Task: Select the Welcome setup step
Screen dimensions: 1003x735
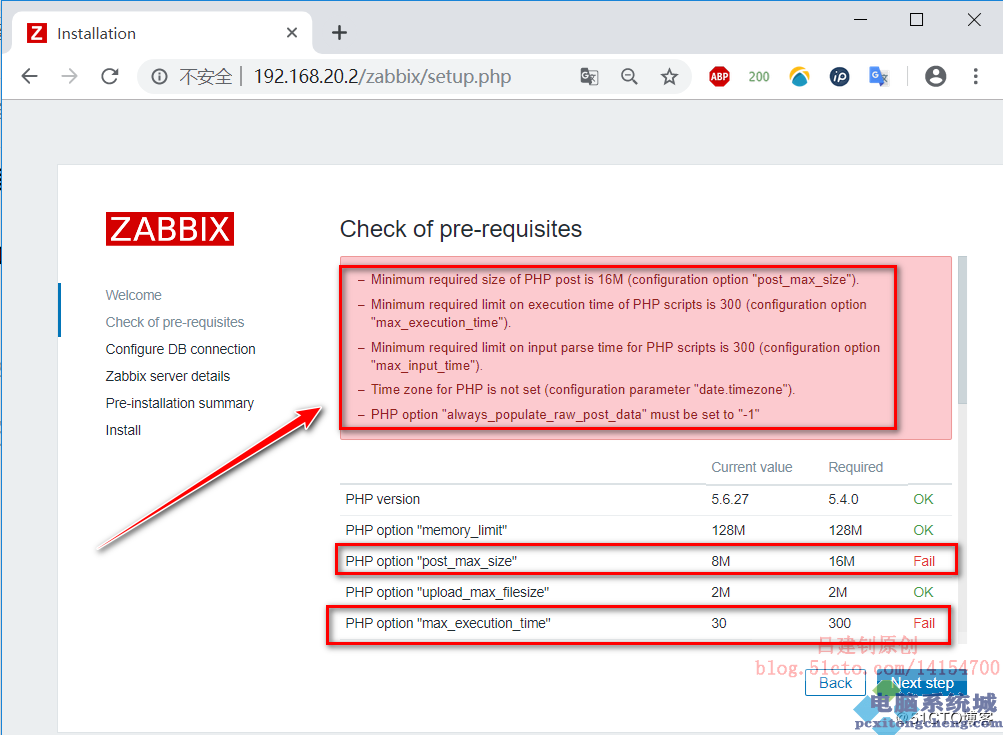Action: tap(134, 295)
